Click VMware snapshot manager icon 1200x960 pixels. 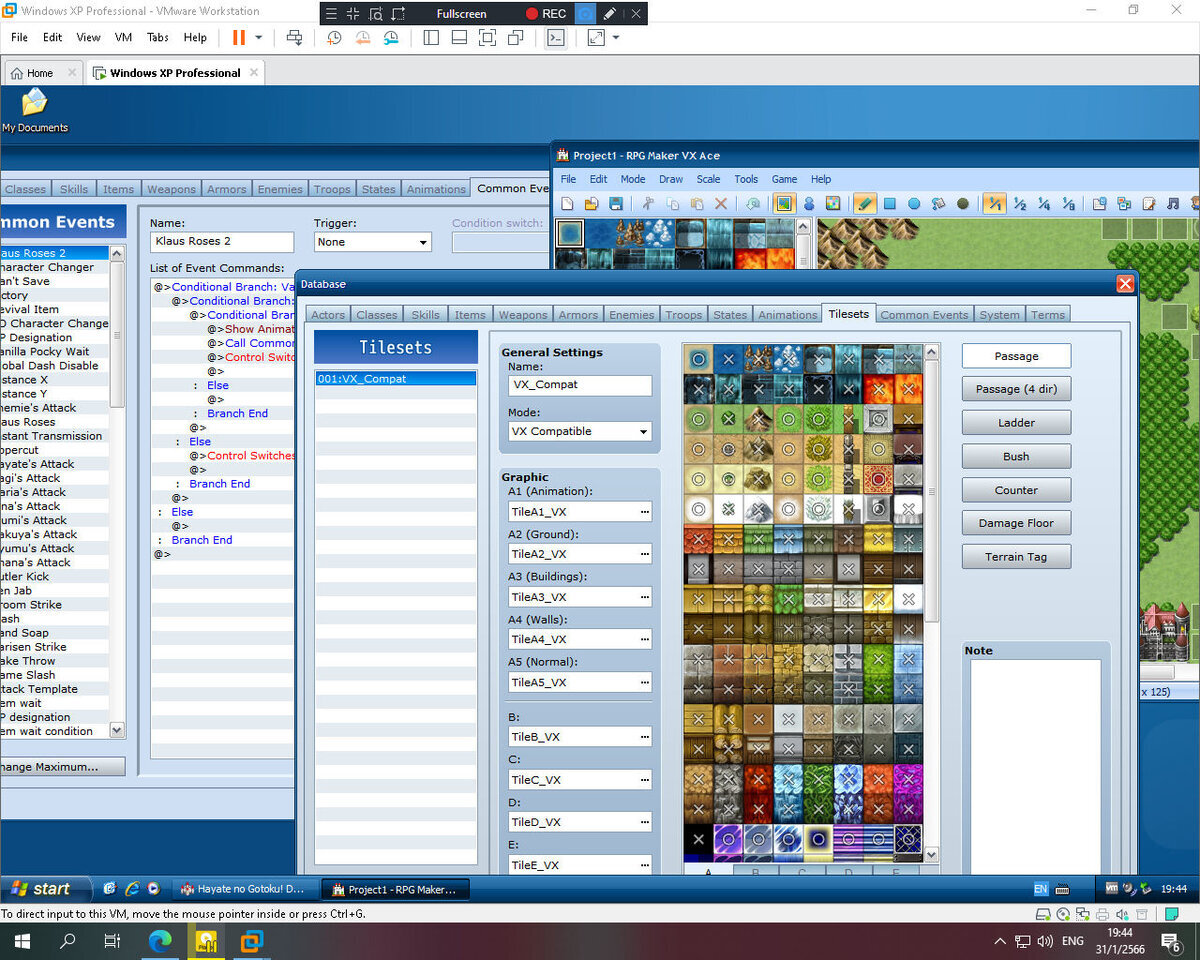coord(391,37)
